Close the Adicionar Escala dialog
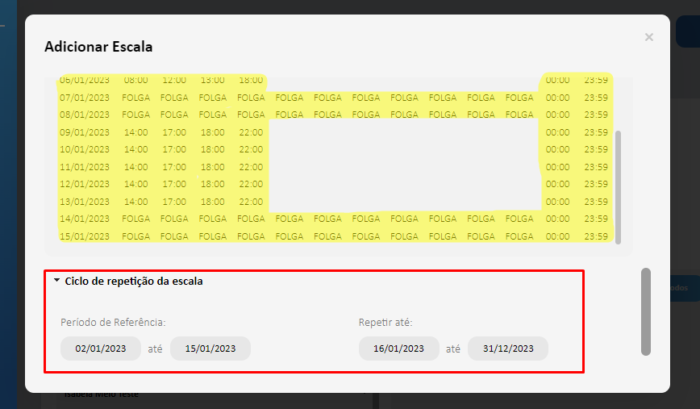The height and width of the screenshot is (409, 700). pos(649,37)
